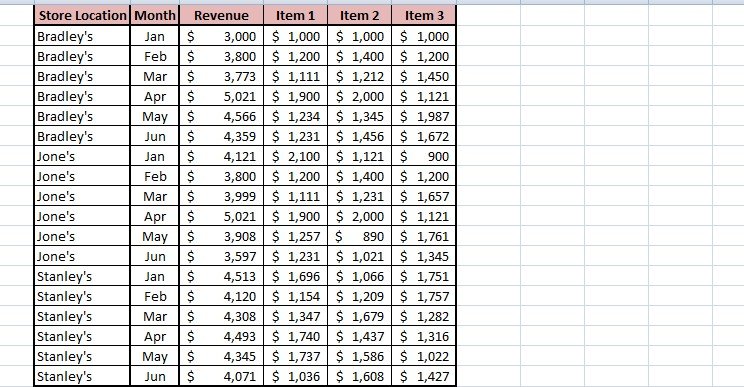
Task: Select the Item 2 header cell
Action: pos(360,16)
